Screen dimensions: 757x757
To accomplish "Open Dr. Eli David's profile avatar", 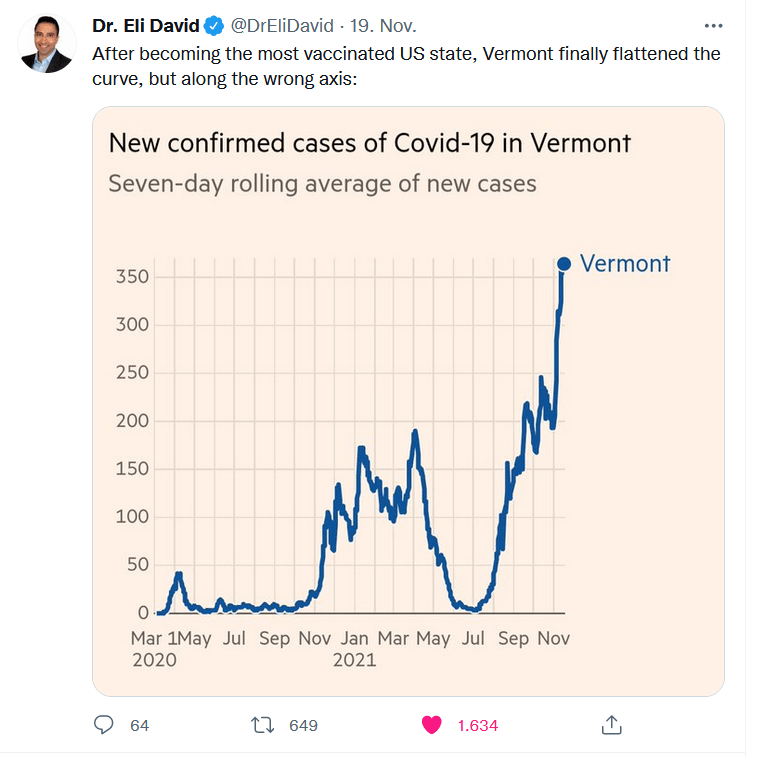I will tap(47, 44).
